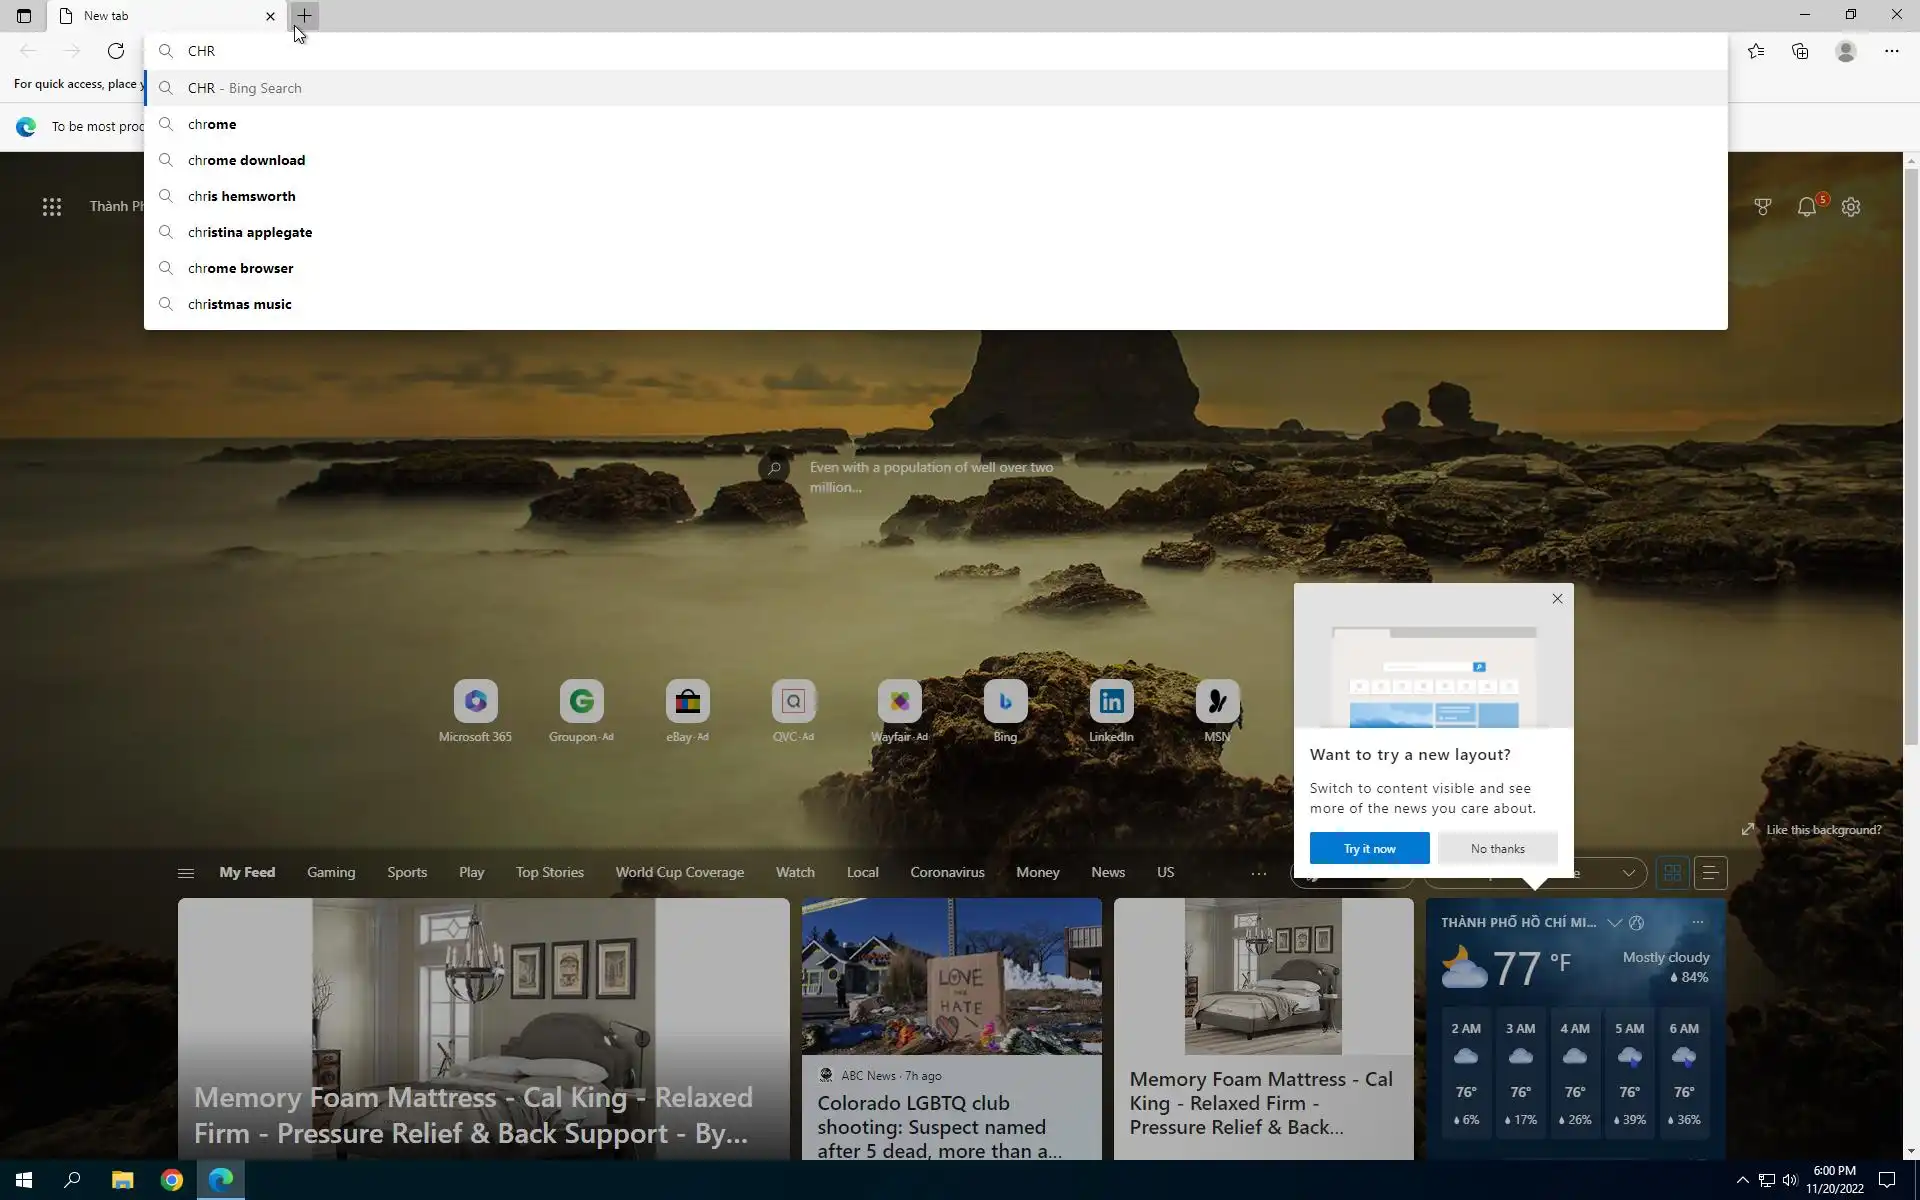The image size is (1920, 1200).
Task: Expand the feed layout dropdown arrow
Action: click(x=1628, y=873)
